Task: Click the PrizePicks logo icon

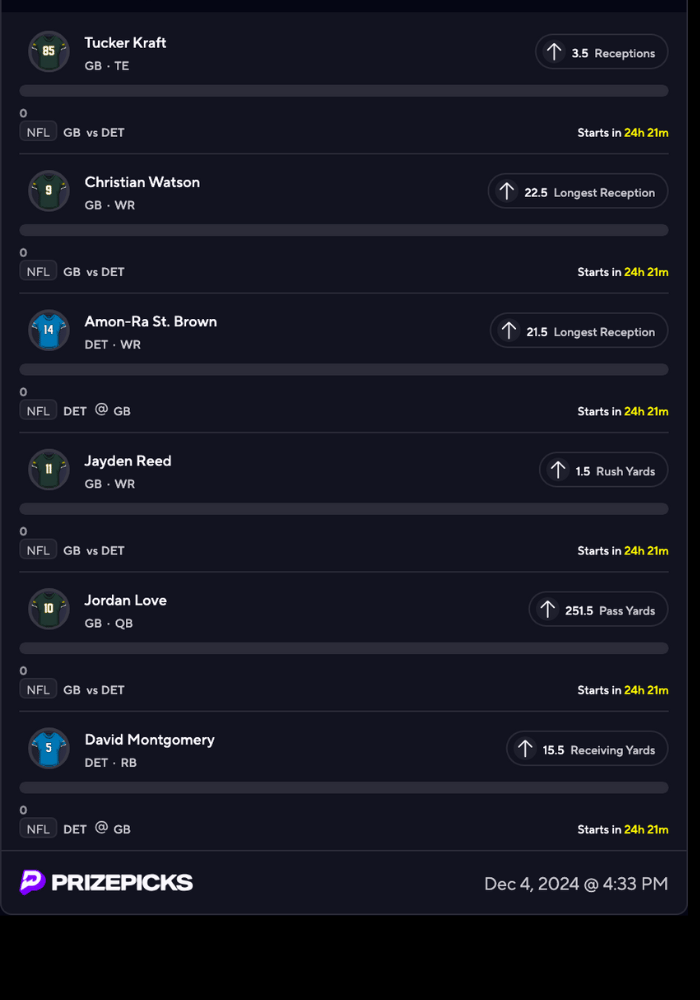Action: click(x=33, y=882)
